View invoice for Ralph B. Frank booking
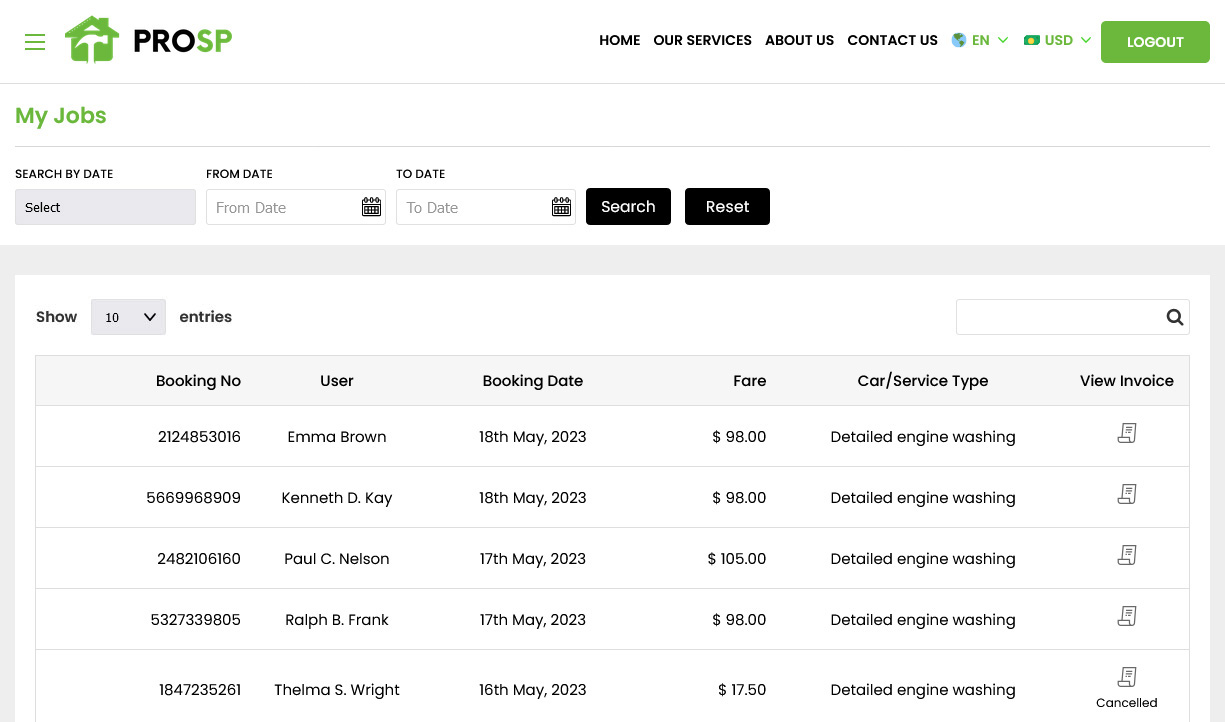The image size is (1225, 722). 1127,616
